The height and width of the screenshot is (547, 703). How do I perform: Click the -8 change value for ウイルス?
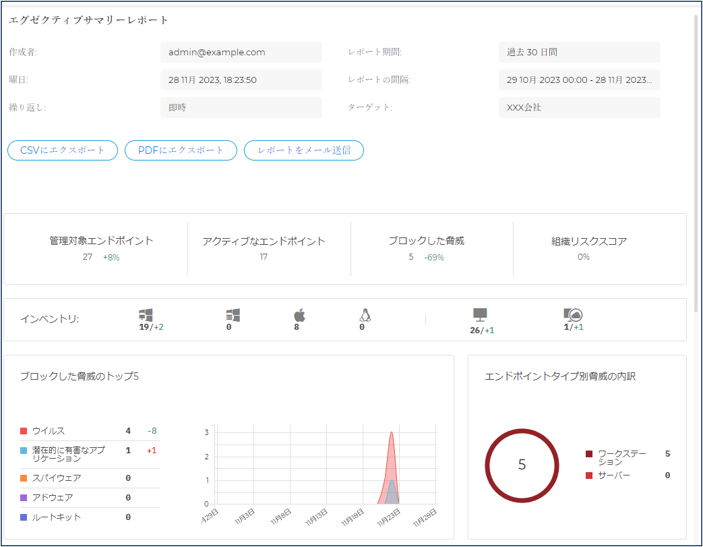pos(152,431)
